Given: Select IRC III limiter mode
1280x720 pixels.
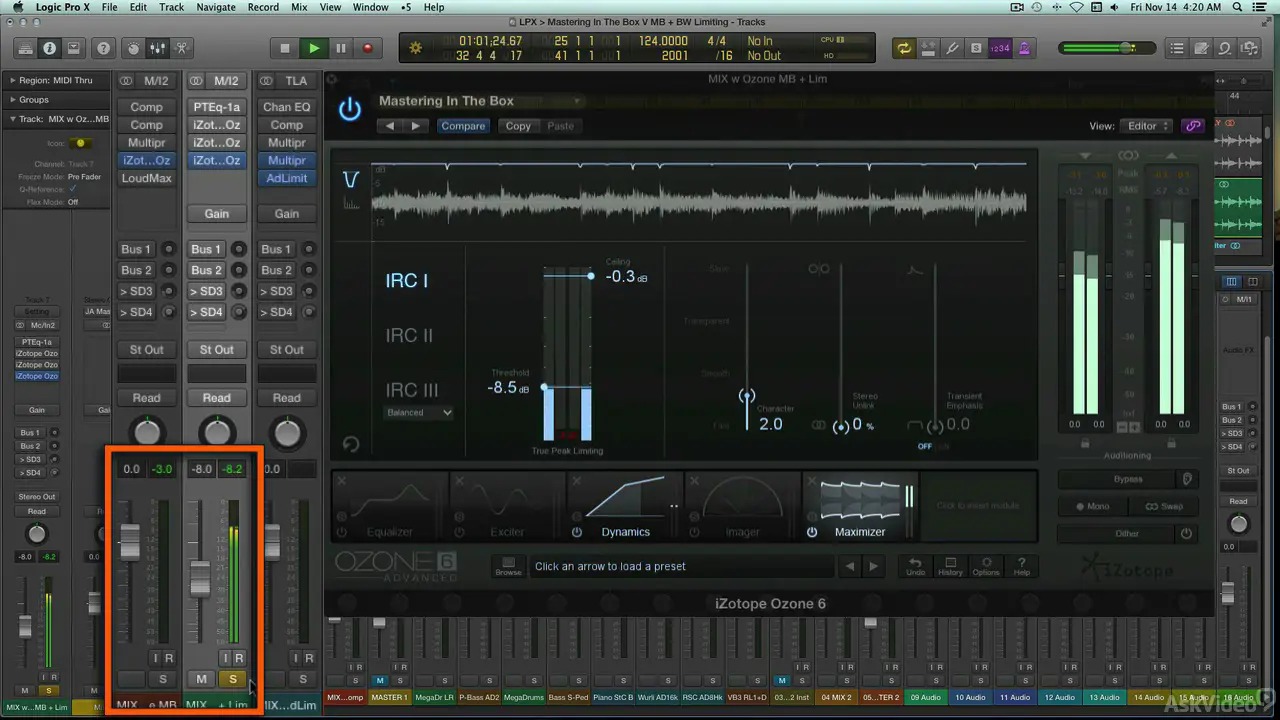Looking at the screenshot, I should (412, 391).
